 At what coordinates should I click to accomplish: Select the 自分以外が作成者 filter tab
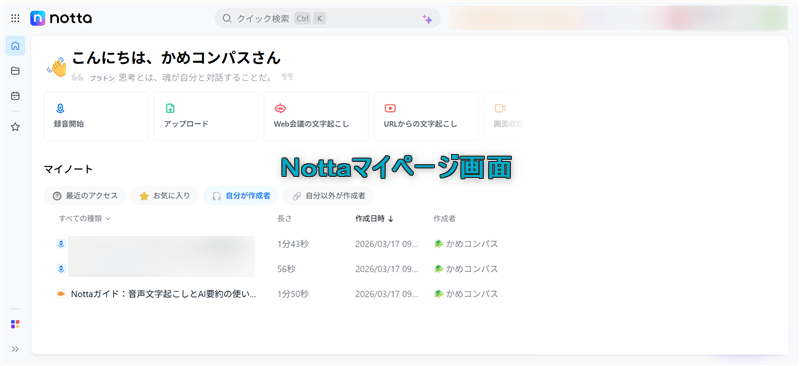pos(328,196)
